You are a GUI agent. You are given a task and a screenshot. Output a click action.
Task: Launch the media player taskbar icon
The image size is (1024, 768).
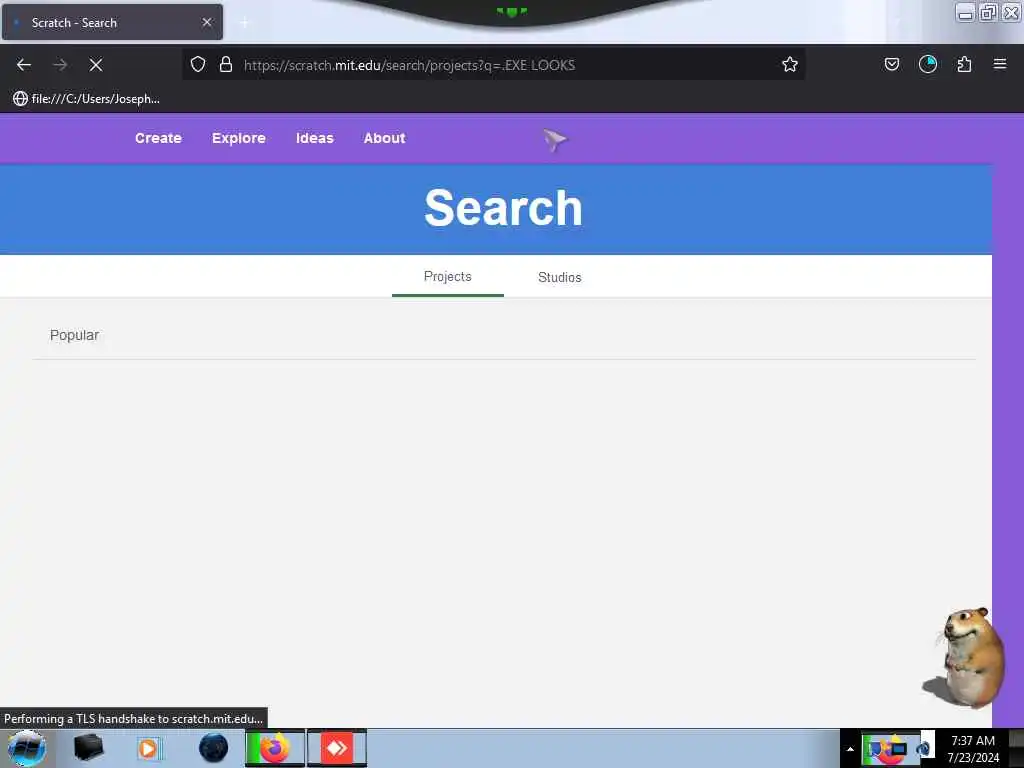coord(149,748)
